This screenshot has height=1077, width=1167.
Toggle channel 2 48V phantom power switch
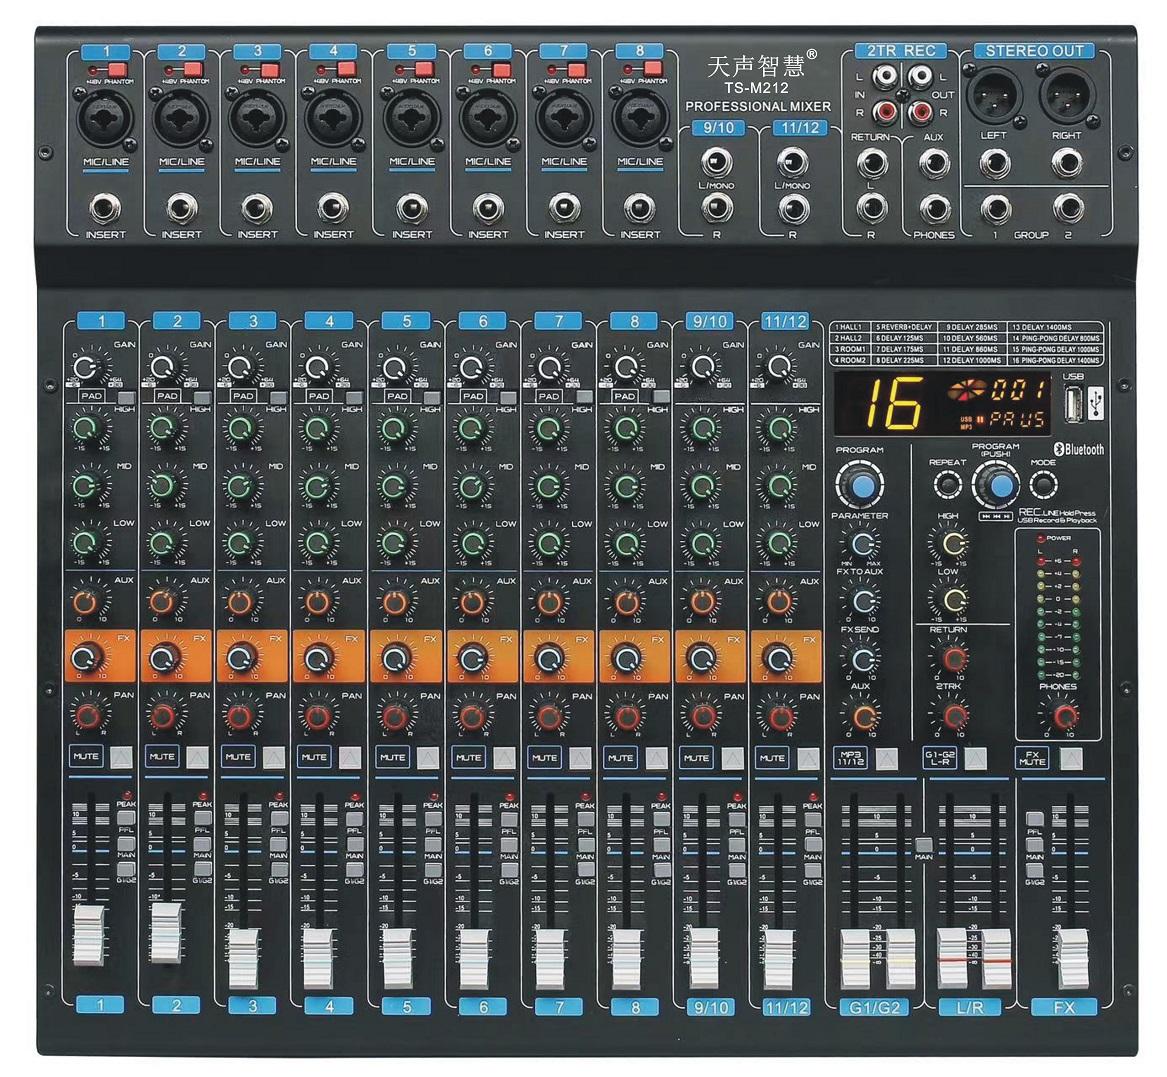tap(193, 68)
